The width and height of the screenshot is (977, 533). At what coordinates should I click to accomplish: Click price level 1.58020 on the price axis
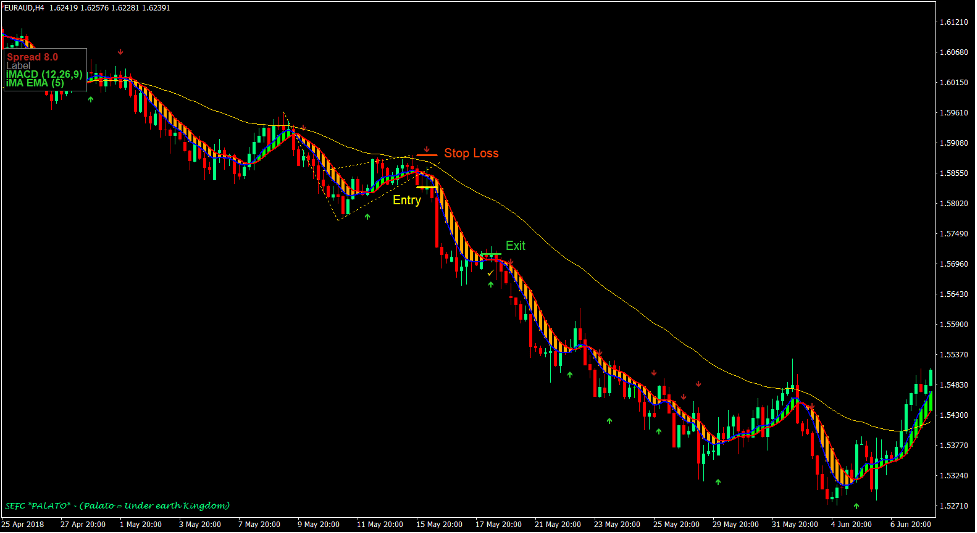pyautogui.click(x=953, y=204)
